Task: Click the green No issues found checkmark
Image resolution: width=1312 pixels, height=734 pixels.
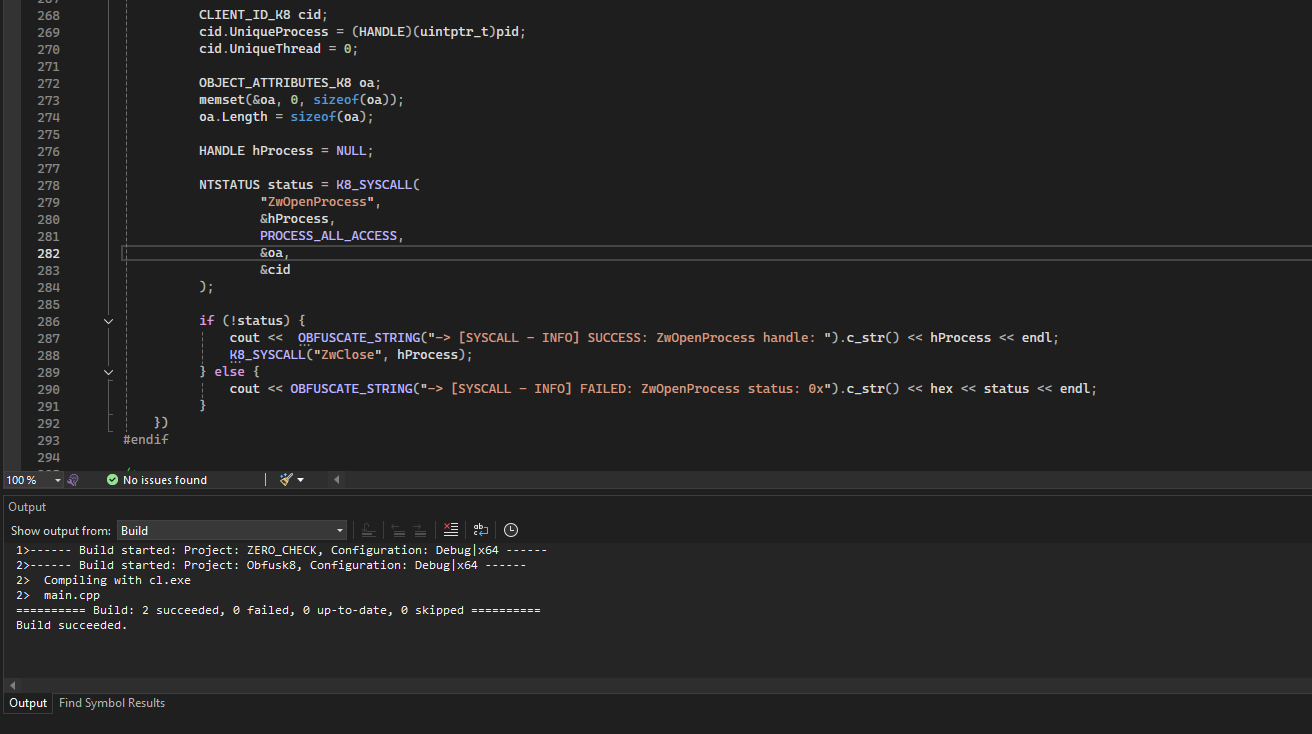Action: pyautogui.click(x=112, y=480)
